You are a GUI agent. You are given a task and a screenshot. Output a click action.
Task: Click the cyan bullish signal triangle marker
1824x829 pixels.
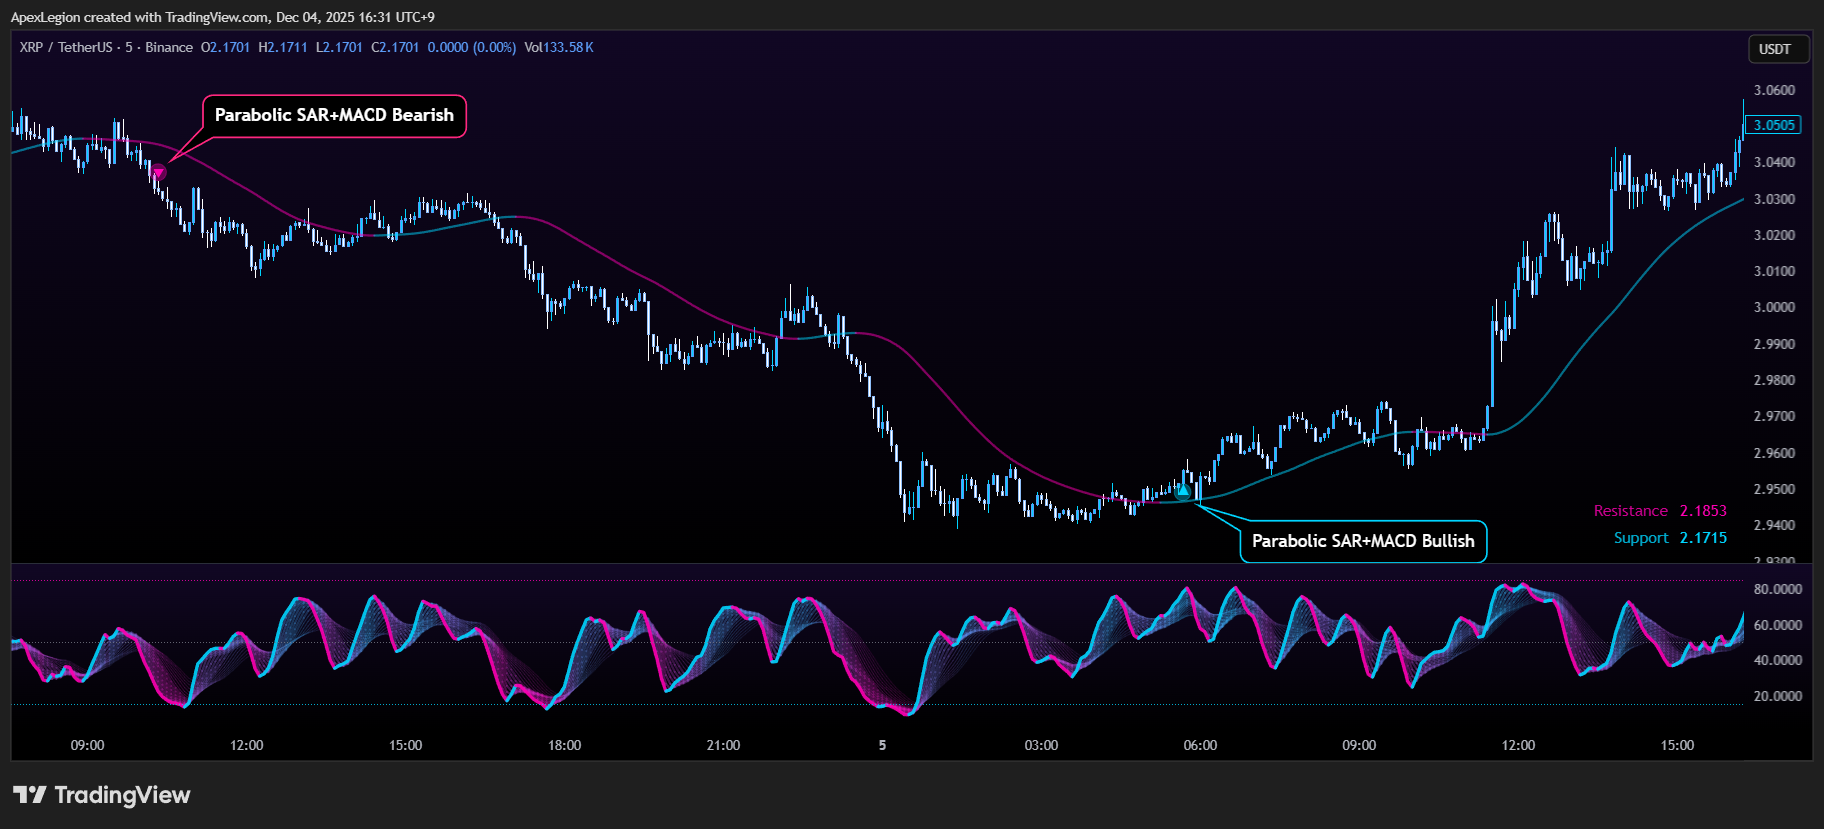point(1183,490)
